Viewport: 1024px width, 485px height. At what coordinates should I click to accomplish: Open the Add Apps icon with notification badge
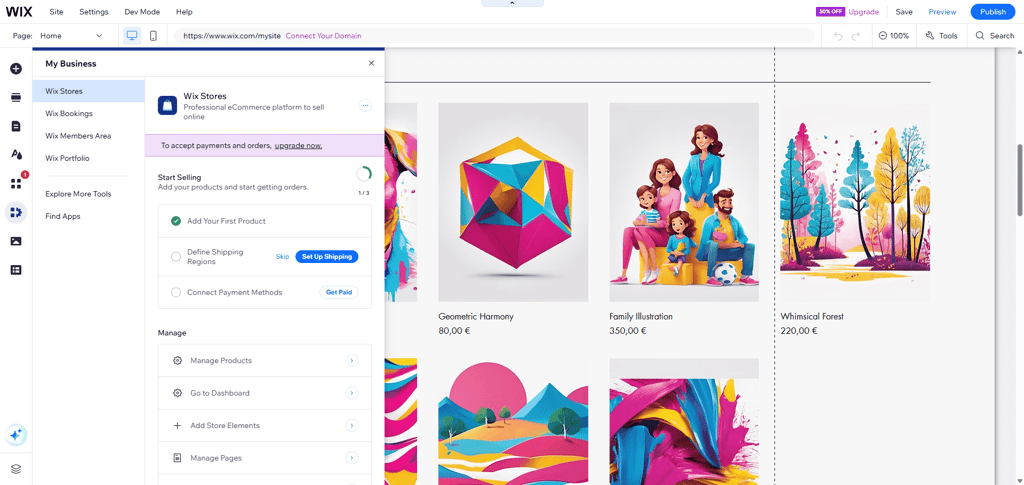[x=16, y=183]
